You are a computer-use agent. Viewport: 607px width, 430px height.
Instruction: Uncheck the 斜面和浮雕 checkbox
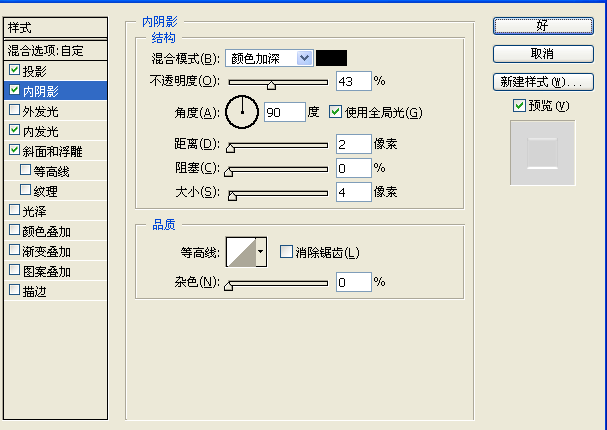pyautogui.click(x=14, y=150)
